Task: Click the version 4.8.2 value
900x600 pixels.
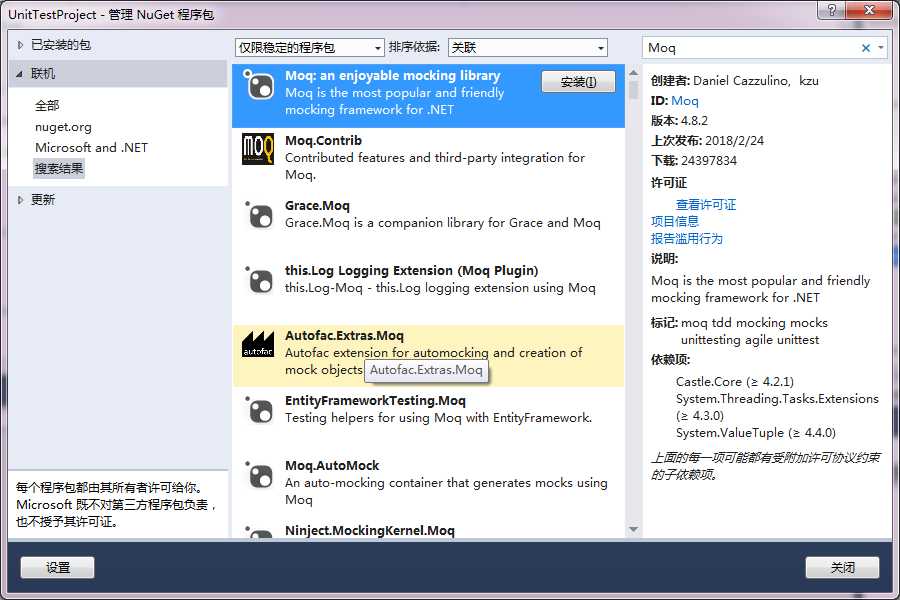Action: [x=694, y=121]
